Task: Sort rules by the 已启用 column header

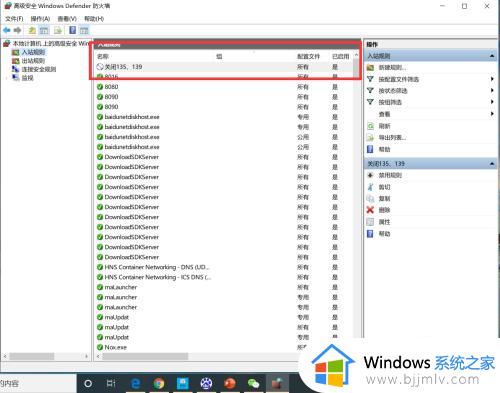Action: [341, 56]
